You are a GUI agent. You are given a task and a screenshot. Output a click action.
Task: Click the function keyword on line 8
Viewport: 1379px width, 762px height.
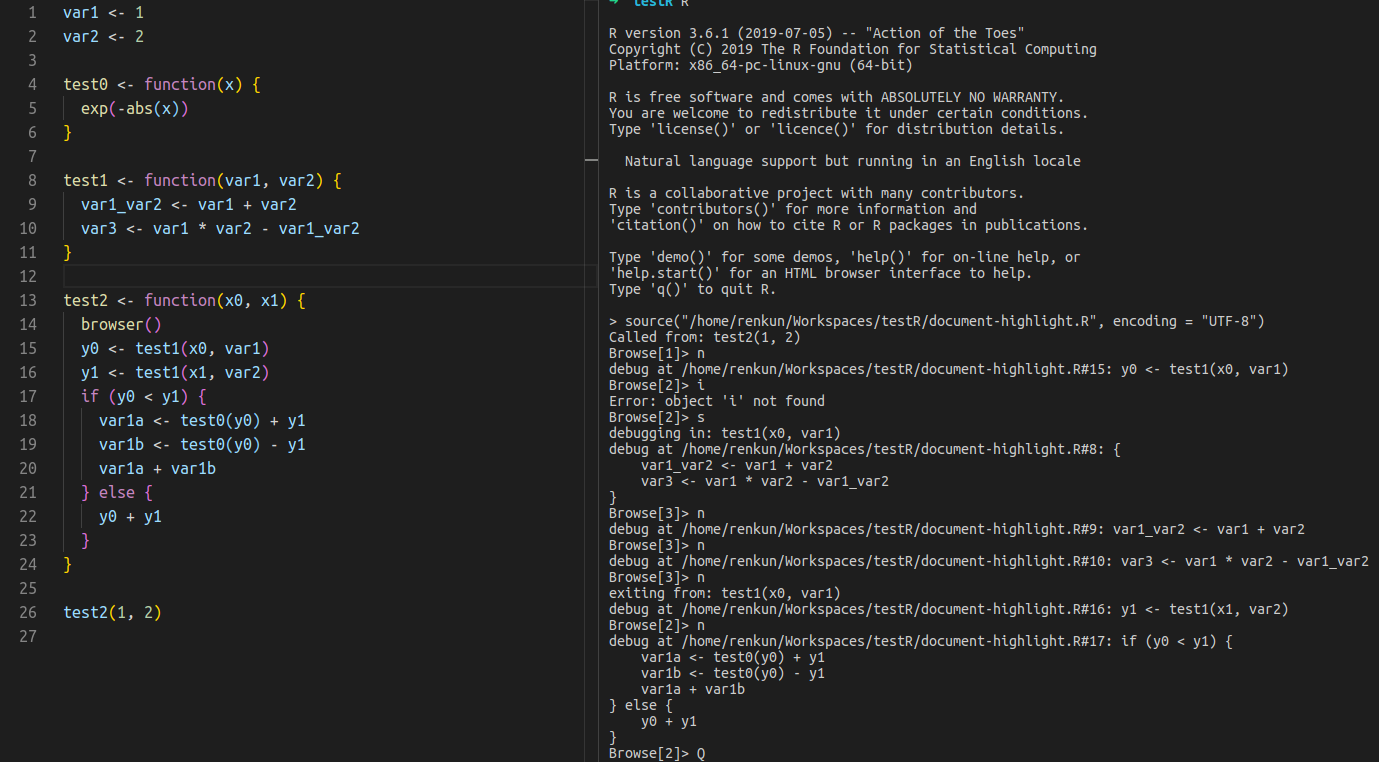(180, 180)
